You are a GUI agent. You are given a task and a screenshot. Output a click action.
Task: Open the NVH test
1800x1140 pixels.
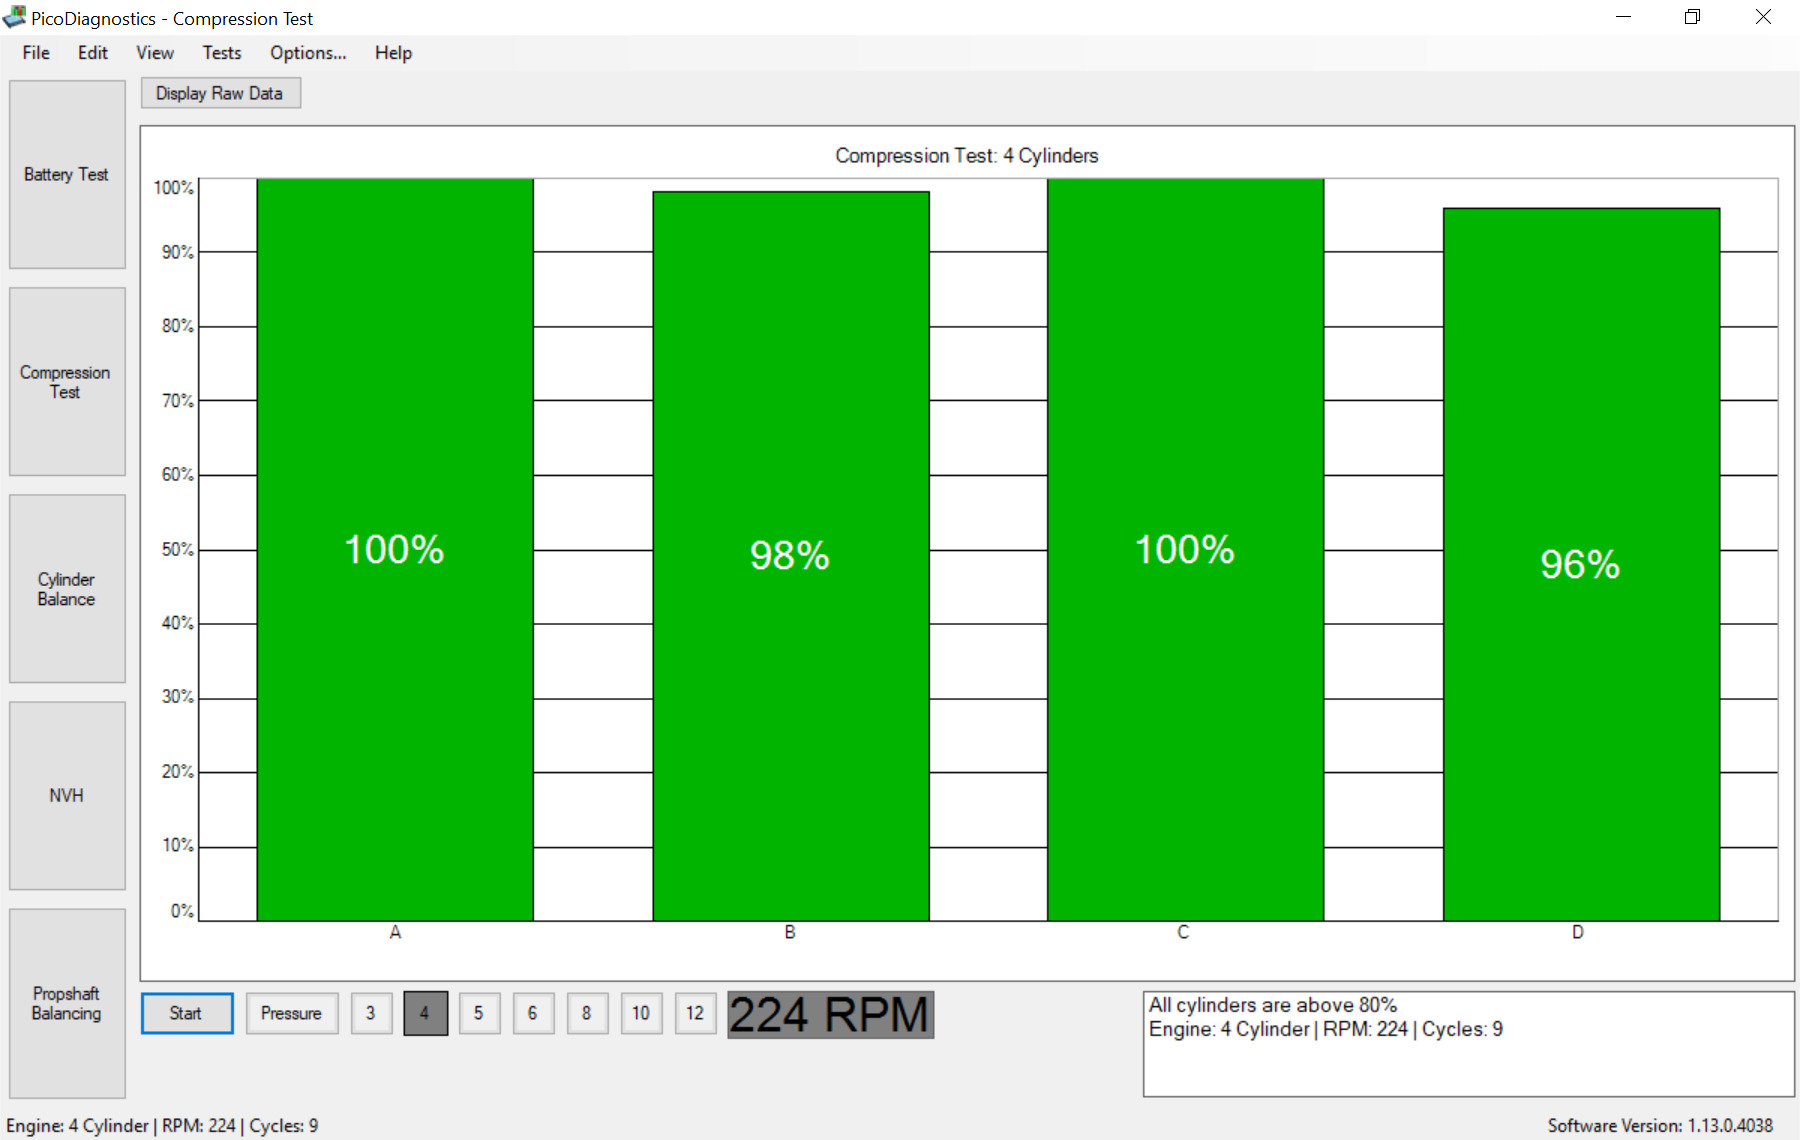[67, 795]
